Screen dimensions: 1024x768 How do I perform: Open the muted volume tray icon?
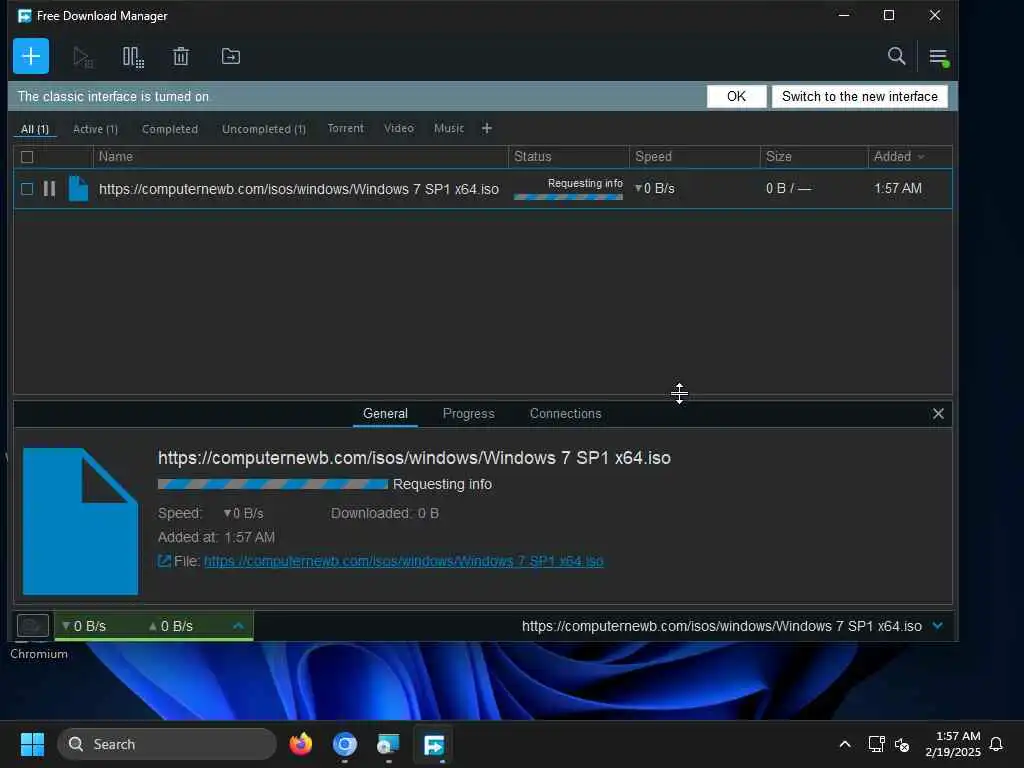(902, 744)
